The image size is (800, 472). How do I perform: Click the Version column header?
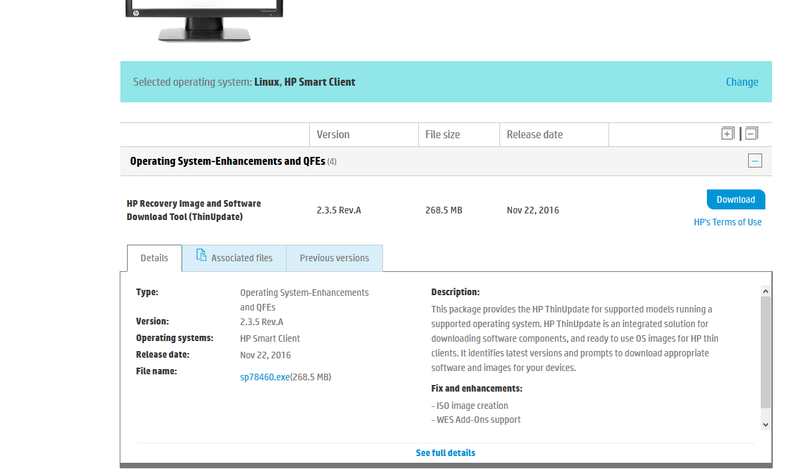click(x=333, y=134)
